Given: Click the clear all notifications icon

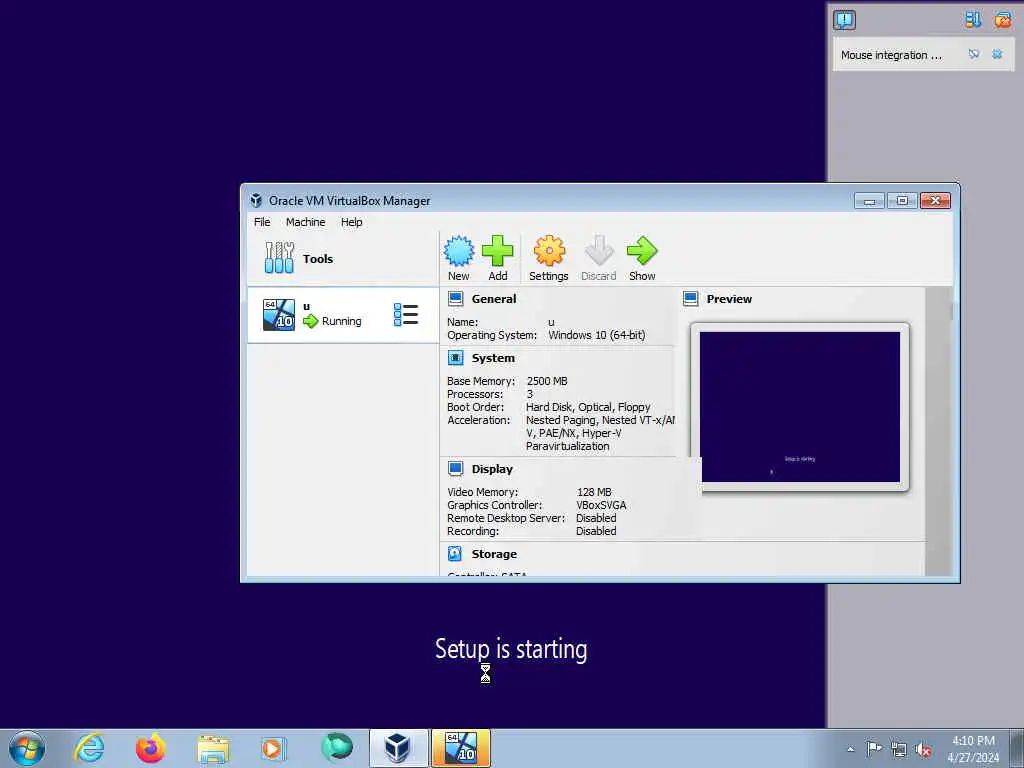Looking at the screenshot, I should pyautogui.click(x=1002, y=20).
